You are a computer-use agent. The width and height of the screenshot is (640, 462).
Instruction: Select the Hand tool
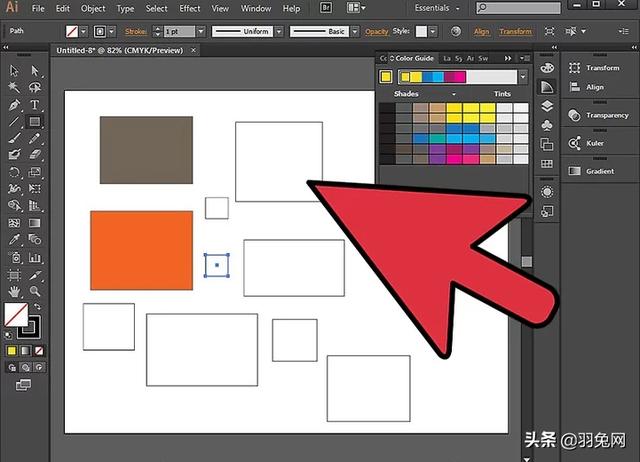[14, 292]
